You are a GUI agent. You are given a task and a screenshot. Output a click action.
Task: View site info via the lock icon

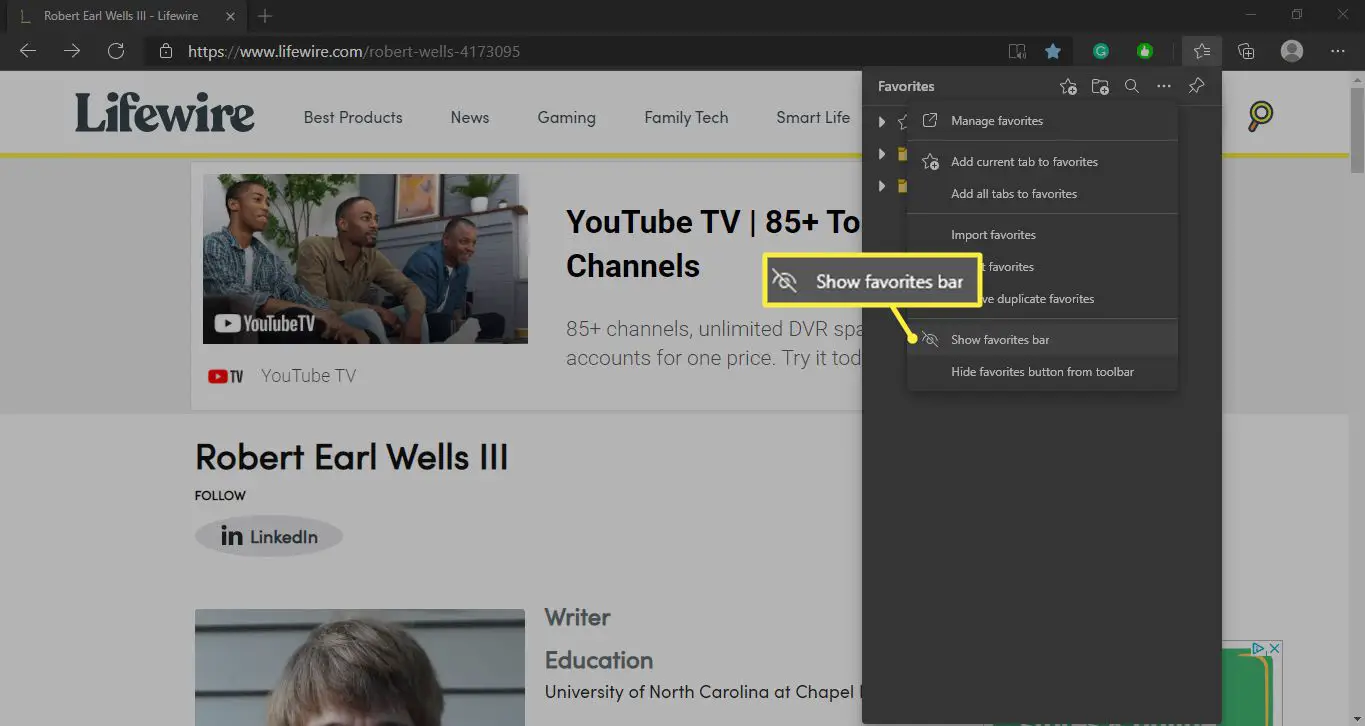point(166,51)
